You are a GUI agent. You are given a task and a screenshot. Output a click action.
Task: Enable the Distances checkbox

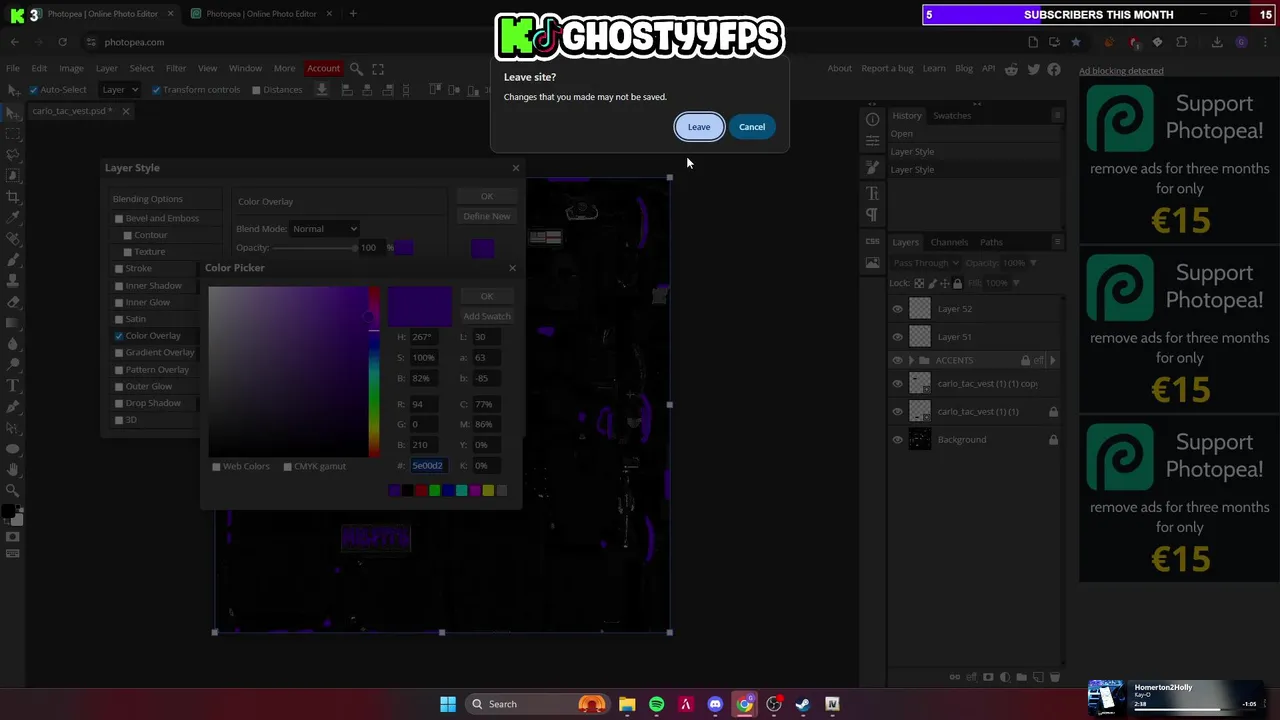(x=256, y=90)
